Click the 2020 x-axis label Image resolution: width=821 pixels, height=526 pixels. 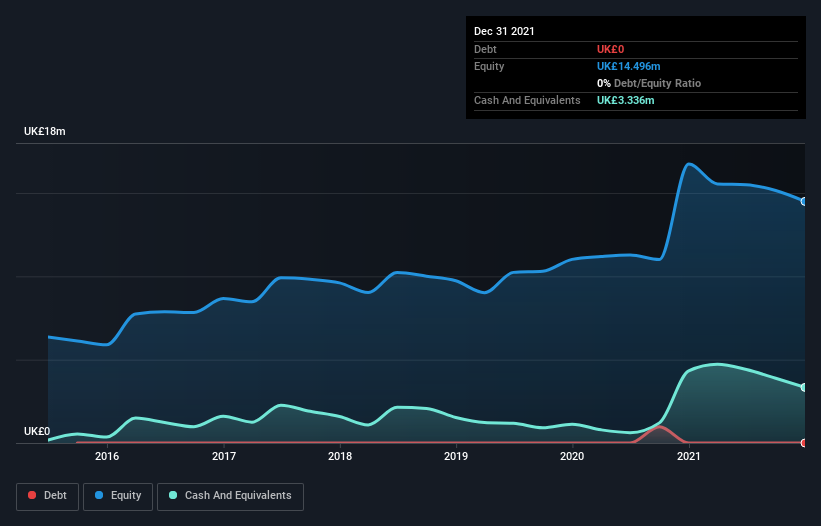572,456
